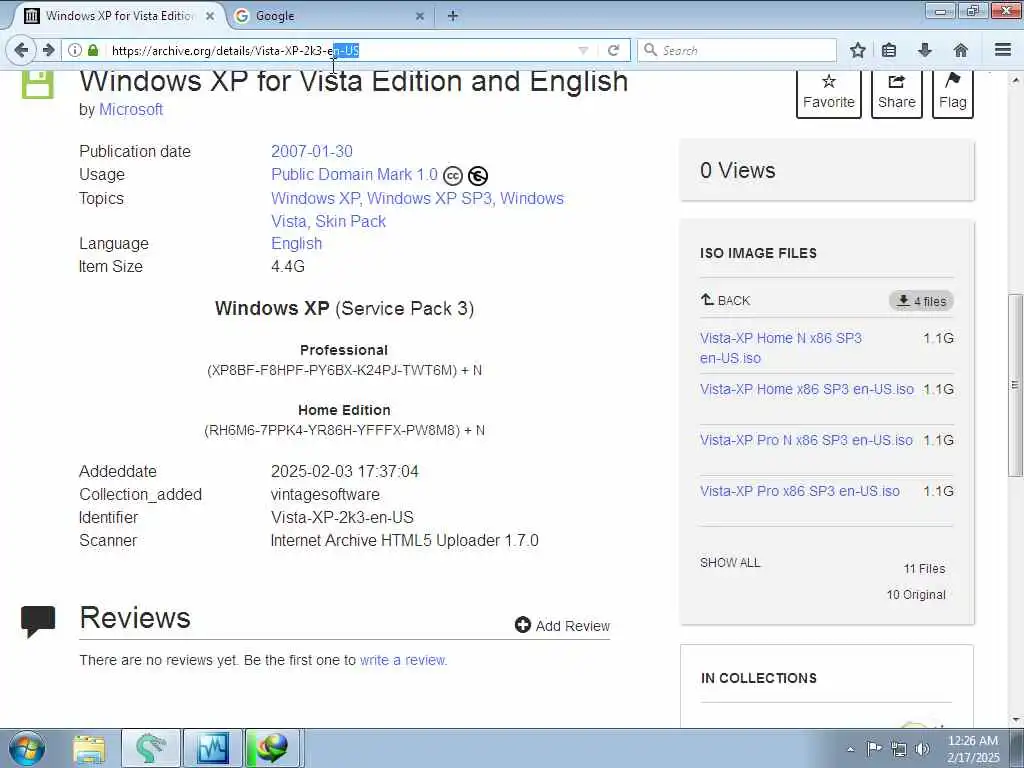
Task: Open the bookmarks list icon
Action: tap(889, 50)
